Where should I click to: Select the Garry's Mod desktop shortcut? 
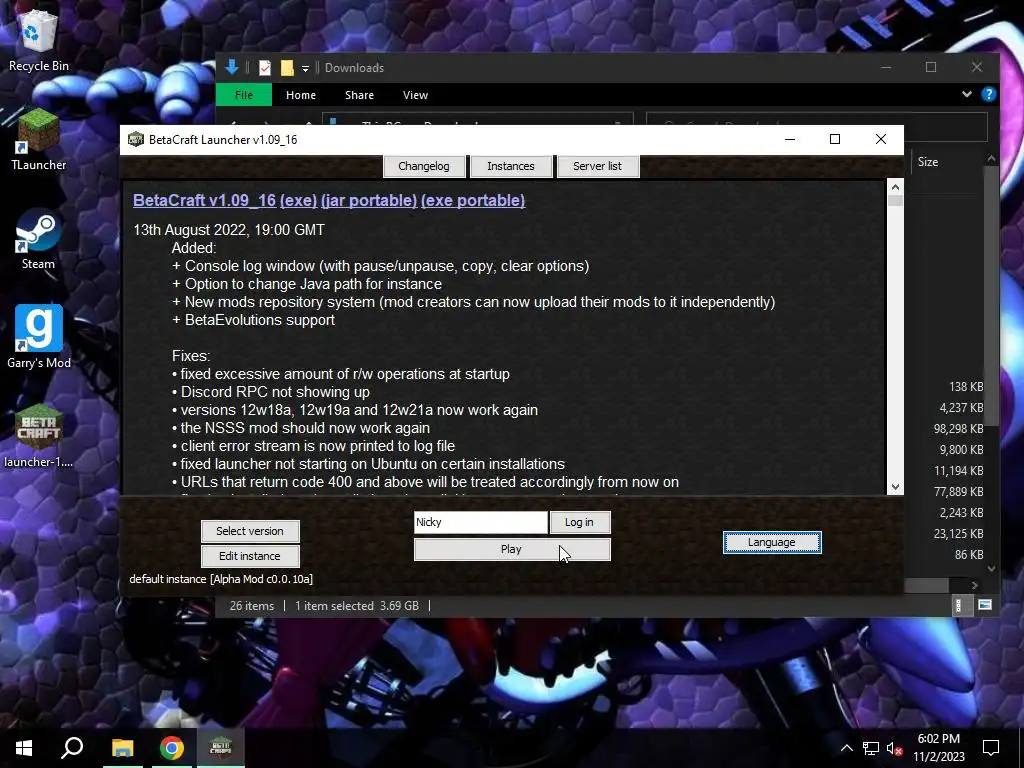[39, 337]
